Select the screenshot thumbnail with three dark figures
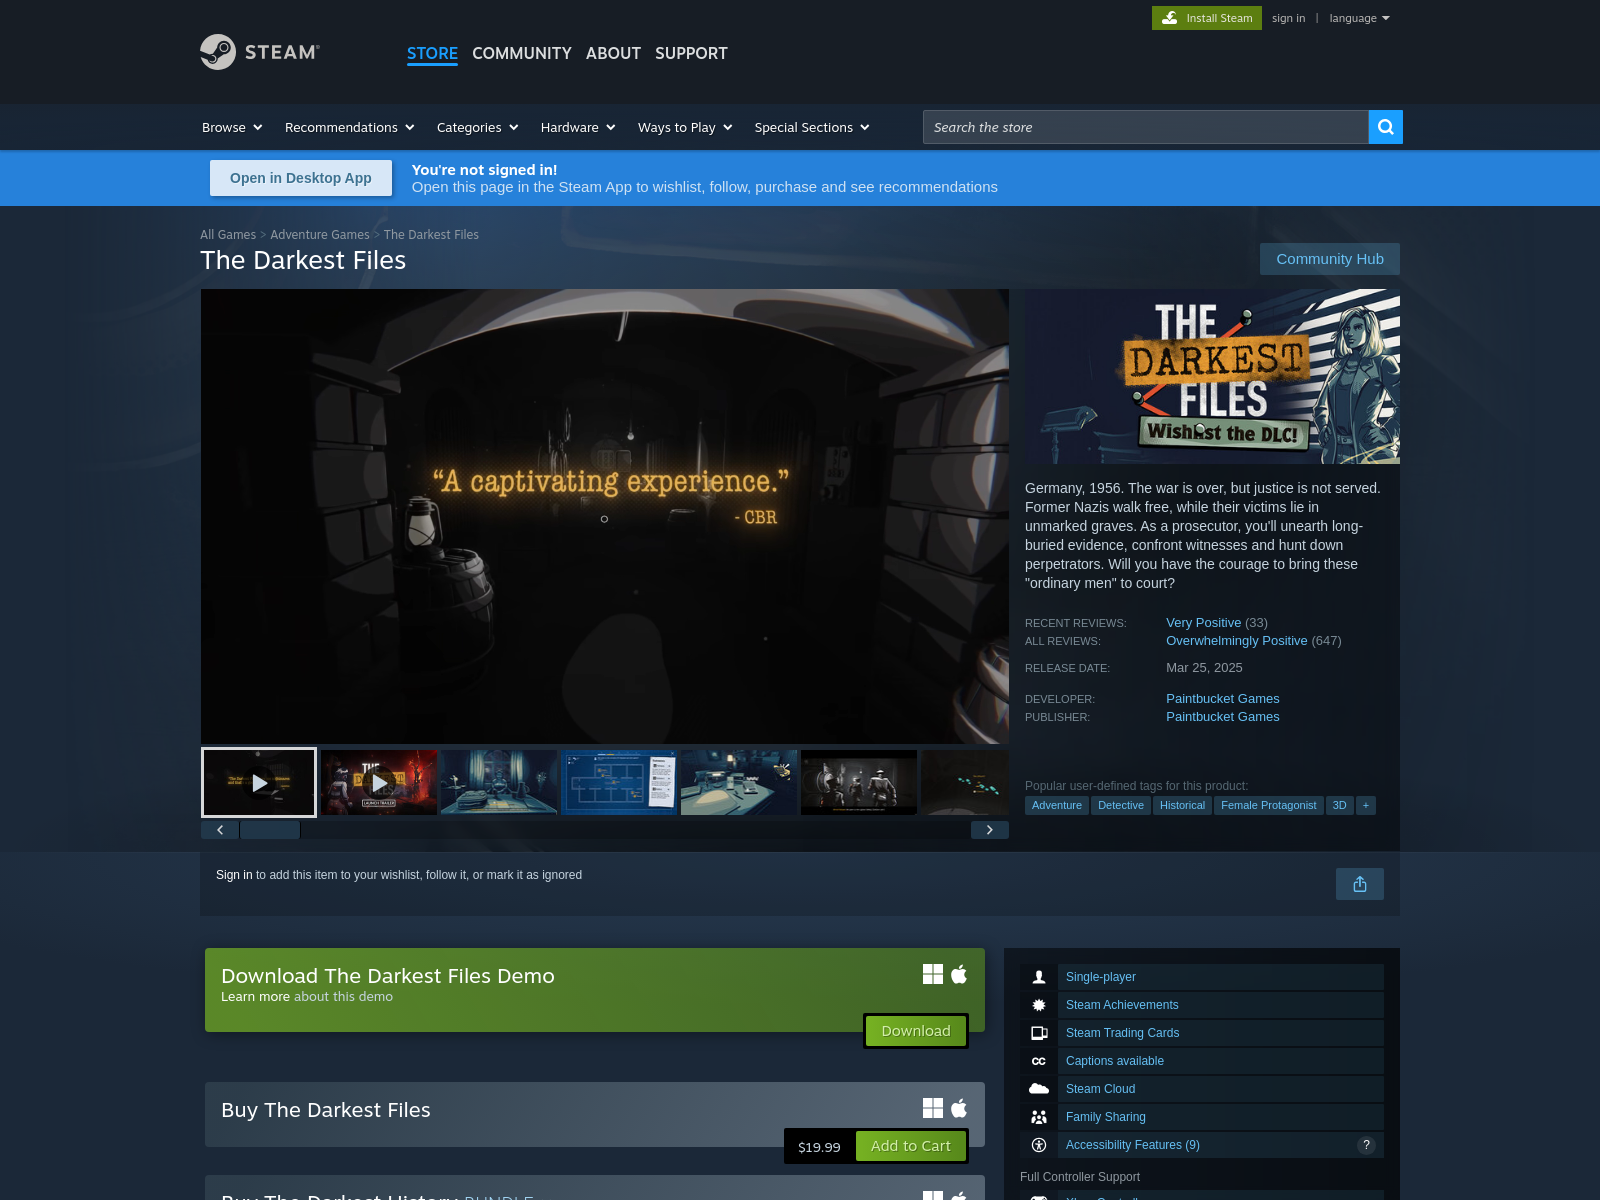 point(859,783)
